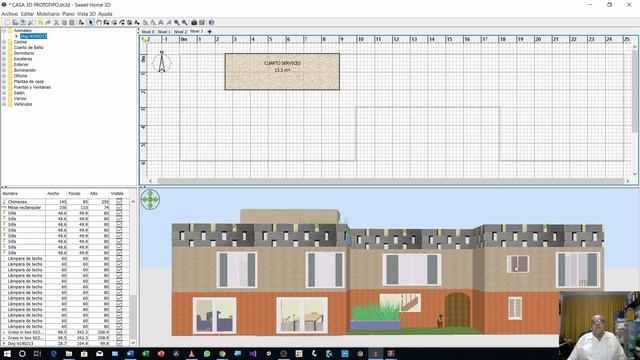
Task: Switch to the Nivel 2 tab
Action: pos(180,31)
